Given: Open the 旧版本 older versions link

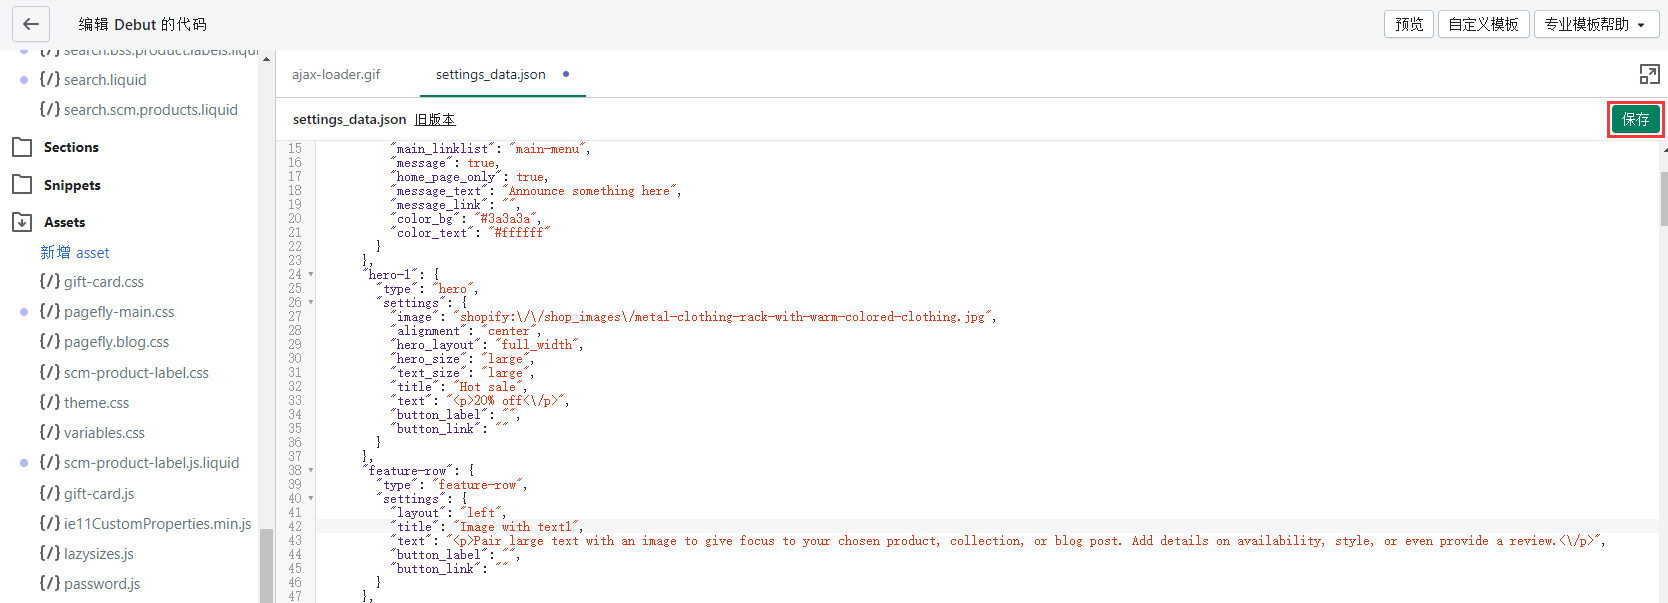Looking at the screenshot, I should [x=435, y=119].
